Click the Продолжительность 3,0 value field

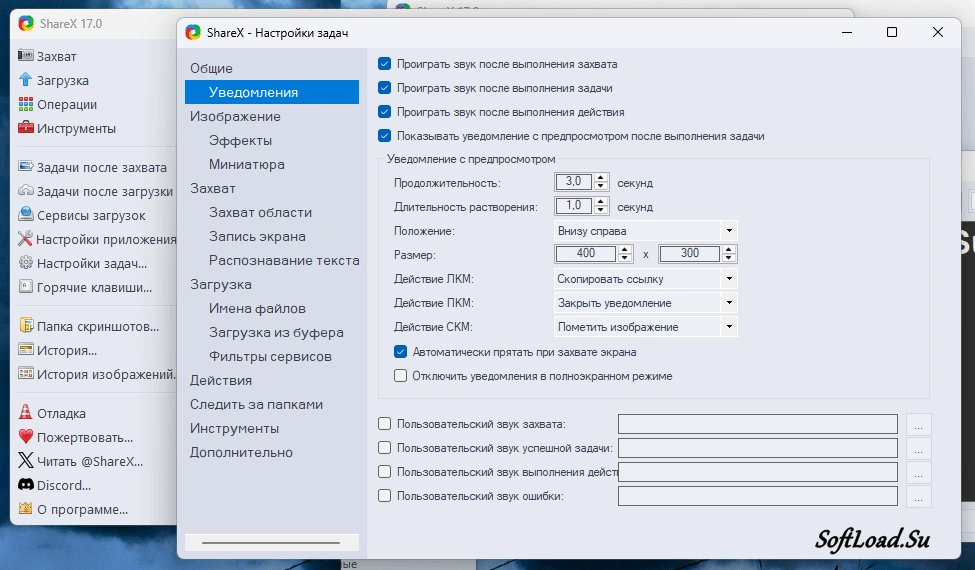tap(573, 182)
